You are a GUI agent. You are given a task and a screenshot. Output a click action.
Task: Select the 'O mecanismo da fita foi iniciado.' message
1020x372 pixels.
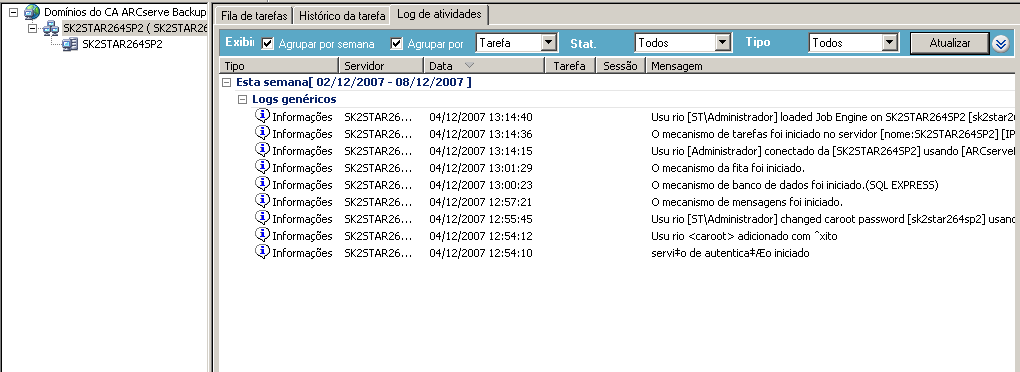click(728, 168)
